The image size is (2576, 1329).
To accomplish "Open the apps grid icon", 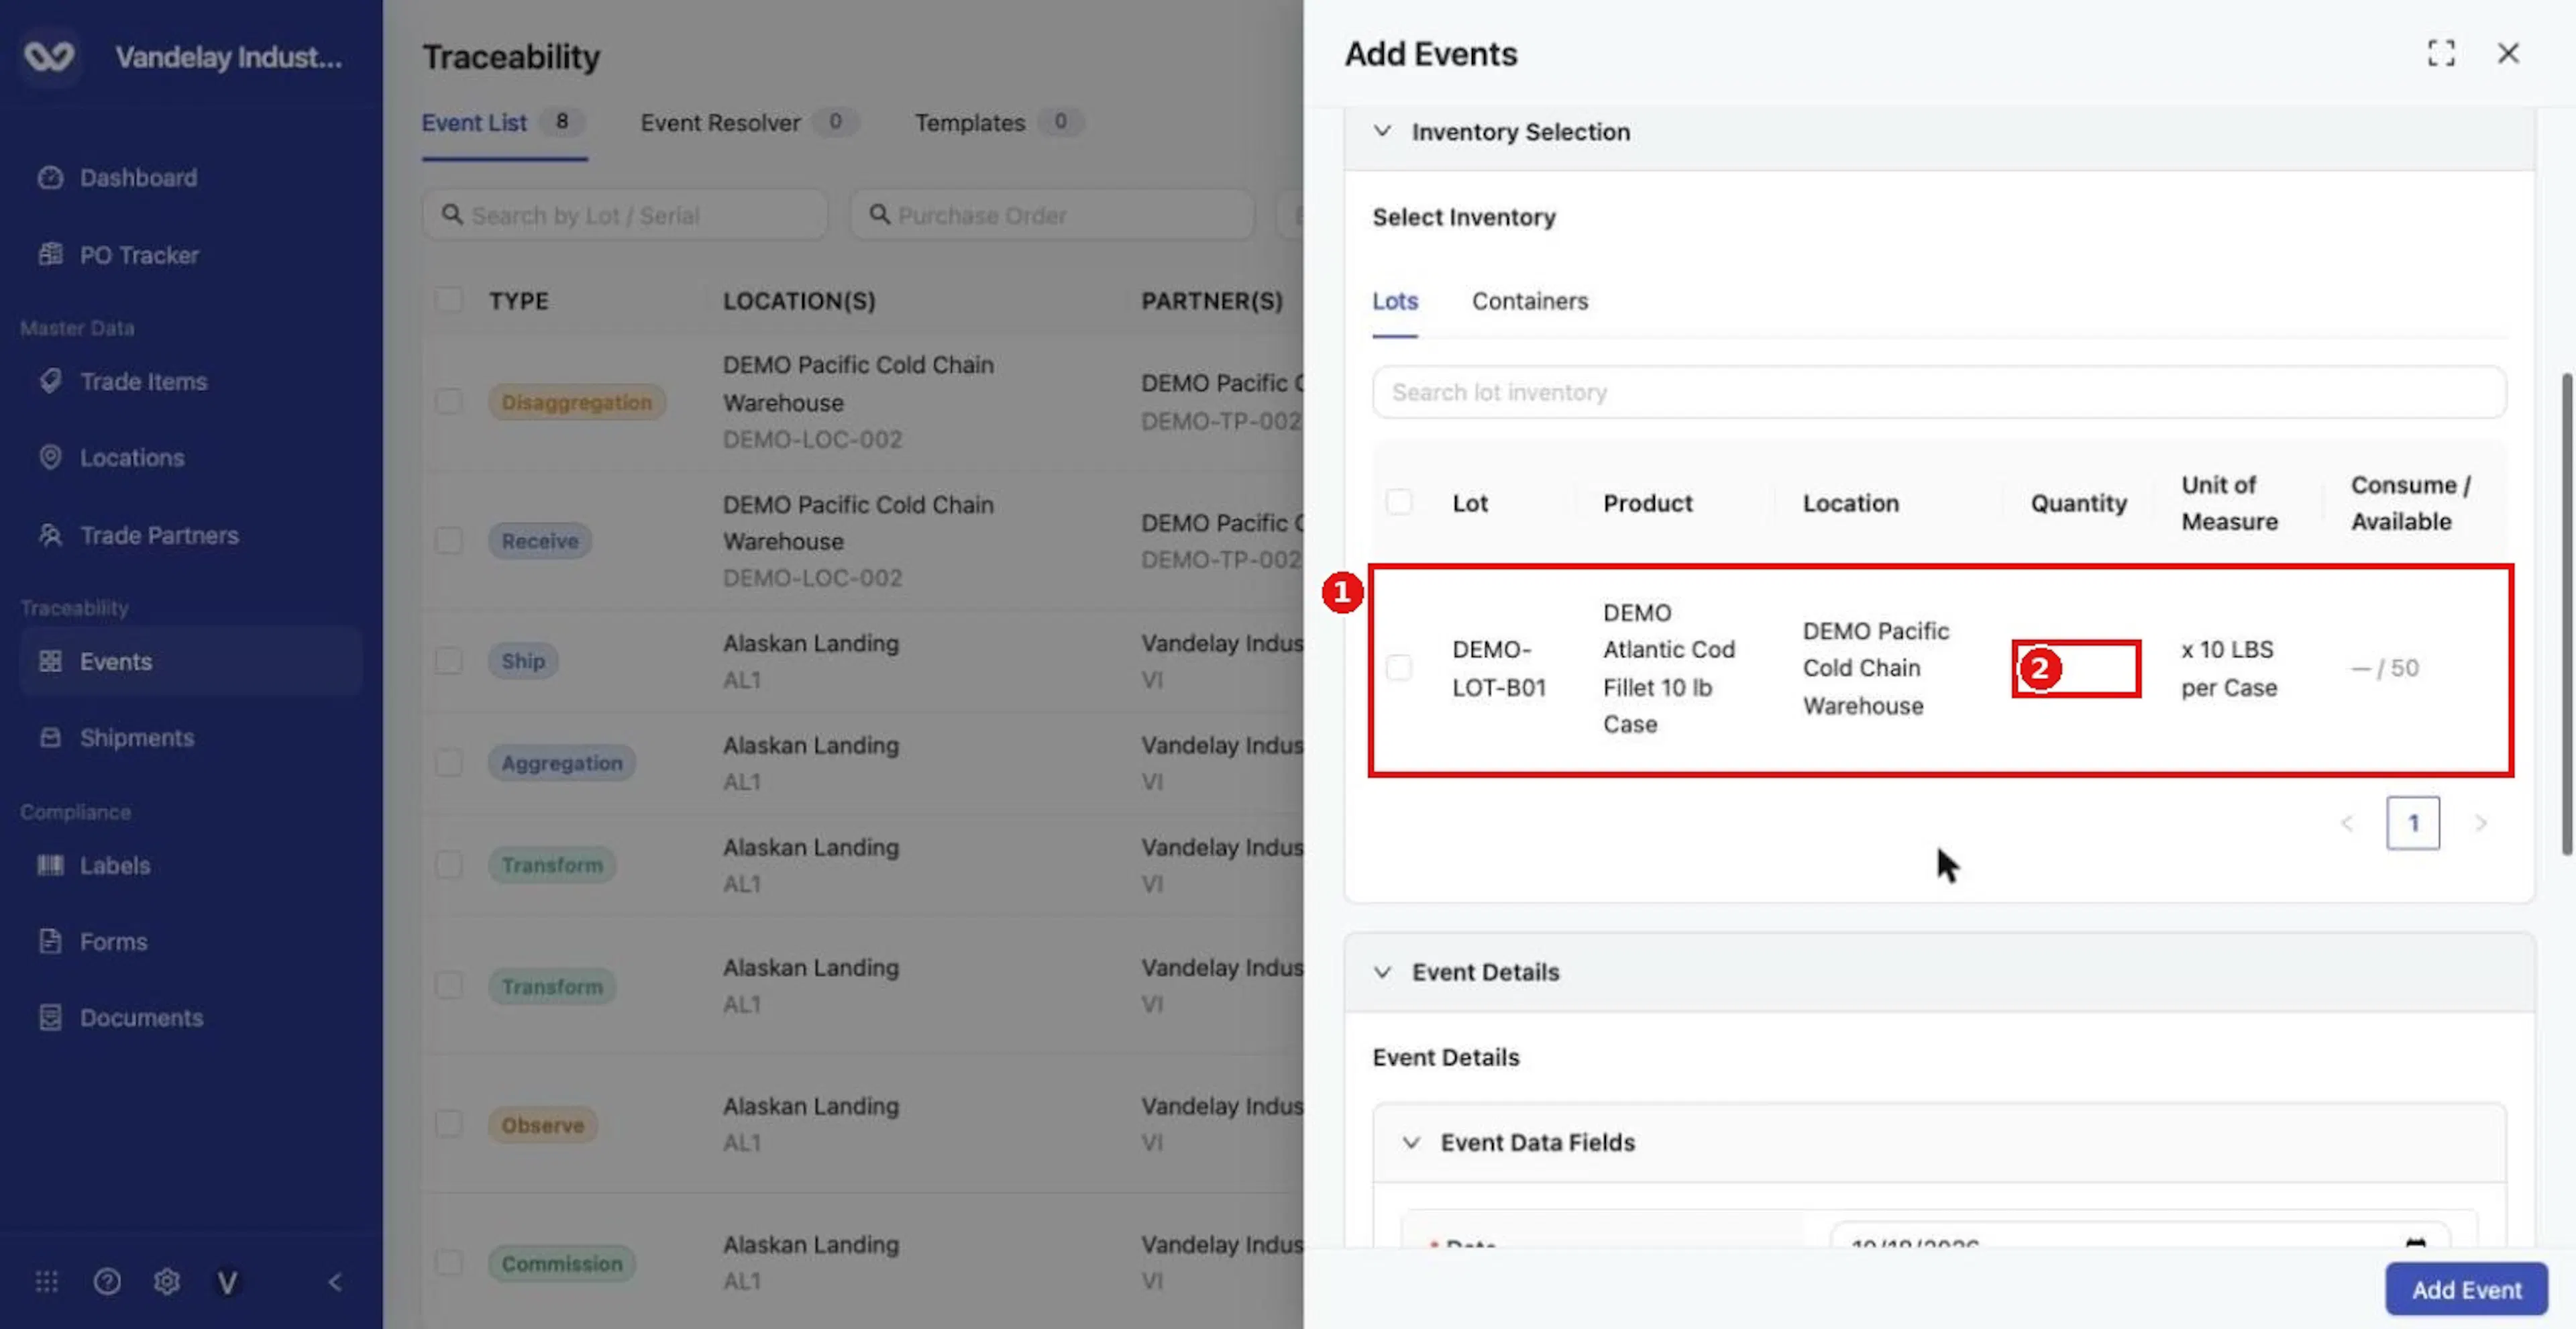I will coord(47,1281).
